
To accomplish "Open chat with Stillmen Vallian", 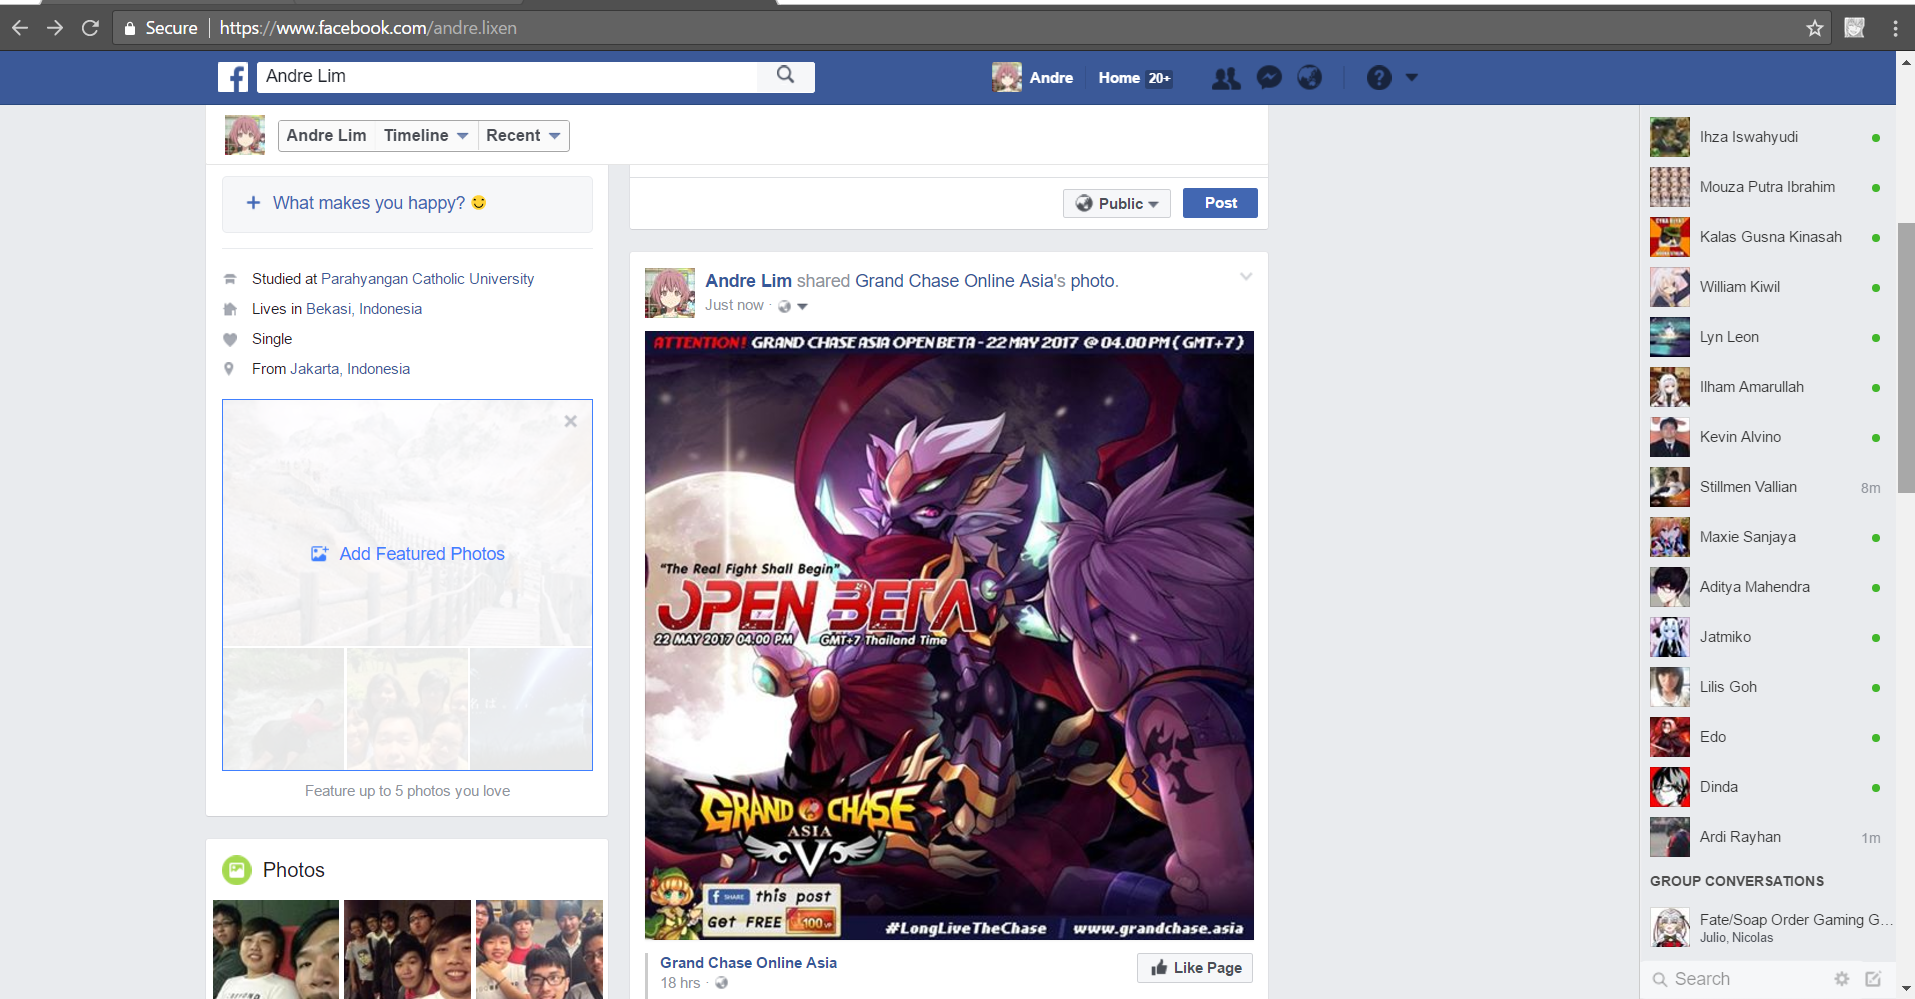I will click(1767, 487).
